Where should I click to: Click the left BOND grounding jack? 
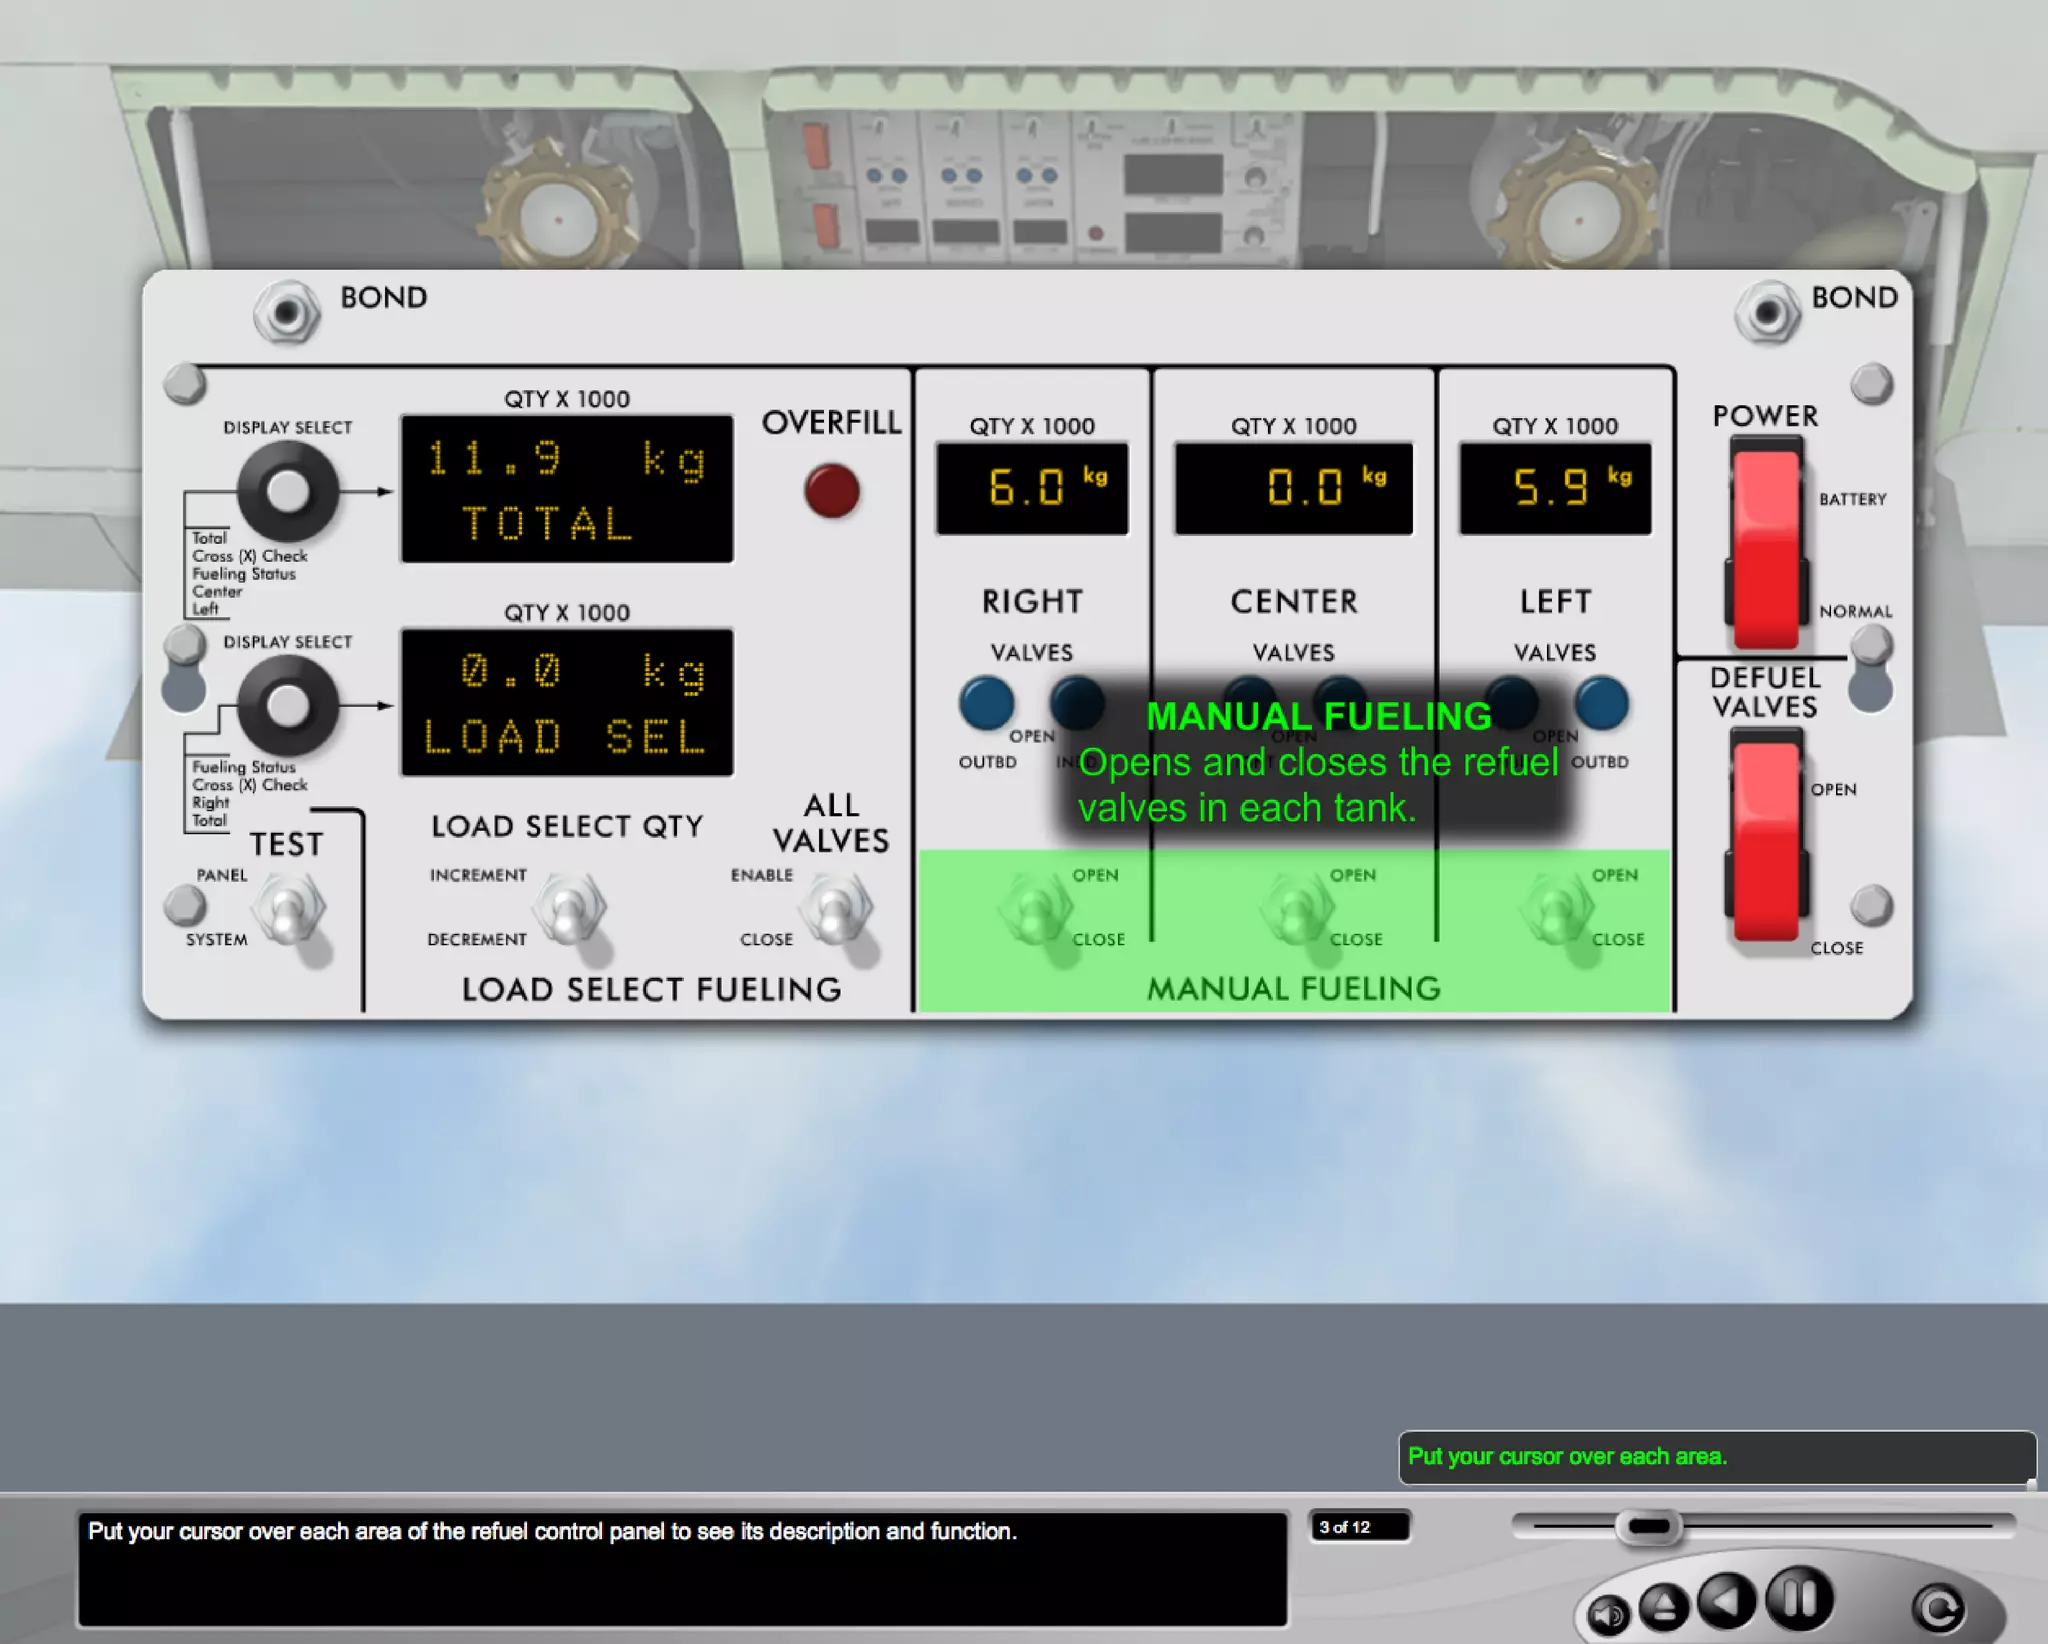pos(287,313)
